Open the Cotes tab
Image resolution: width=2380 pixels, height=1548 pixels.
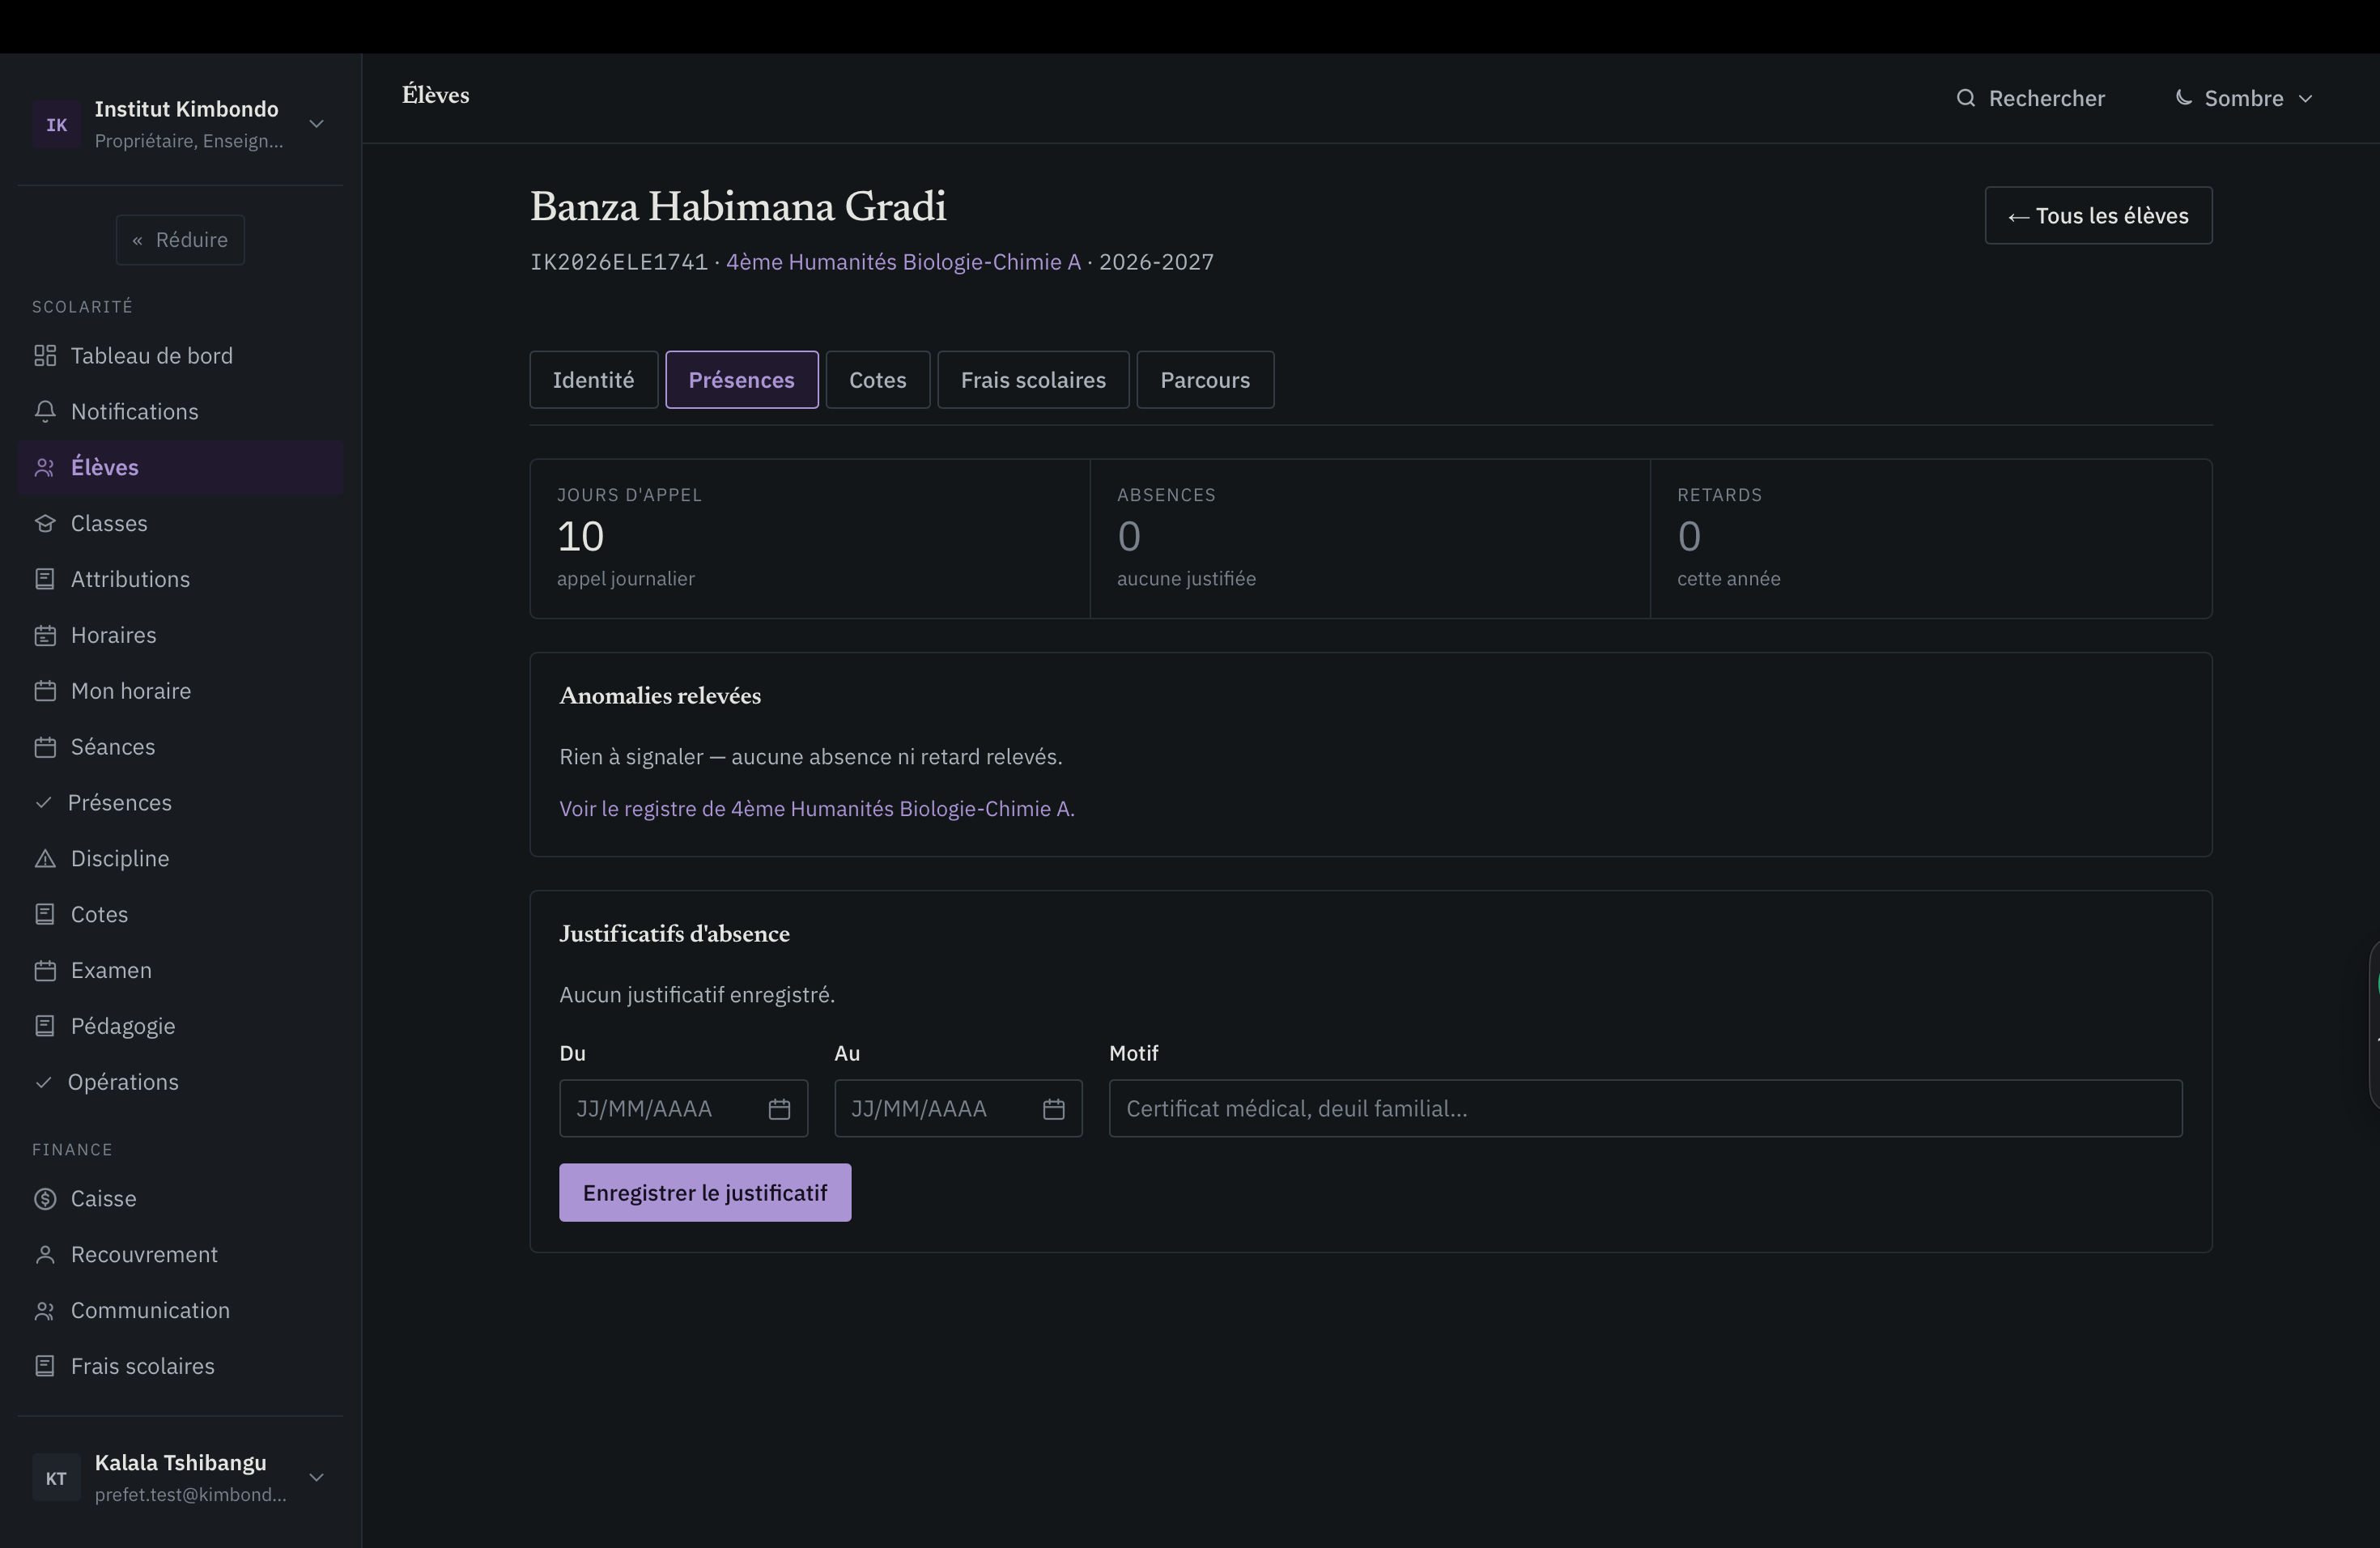[x=878, y=380]
